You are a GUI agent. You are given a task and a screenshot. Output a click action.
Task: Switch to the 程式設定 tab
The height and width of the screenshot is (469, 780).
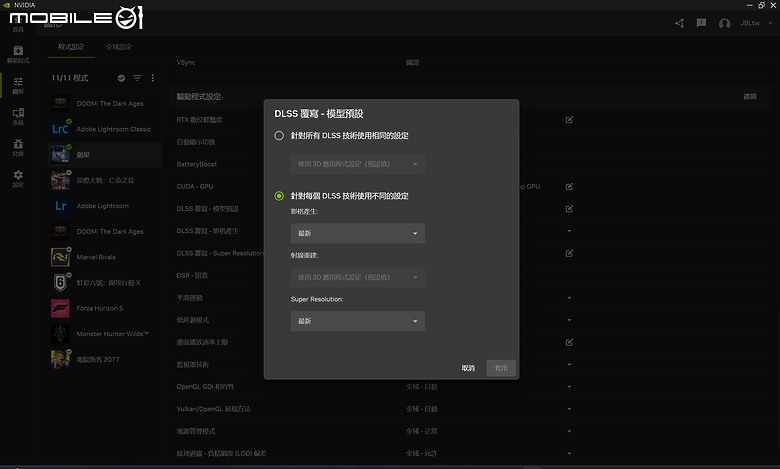tap(71, 47)
